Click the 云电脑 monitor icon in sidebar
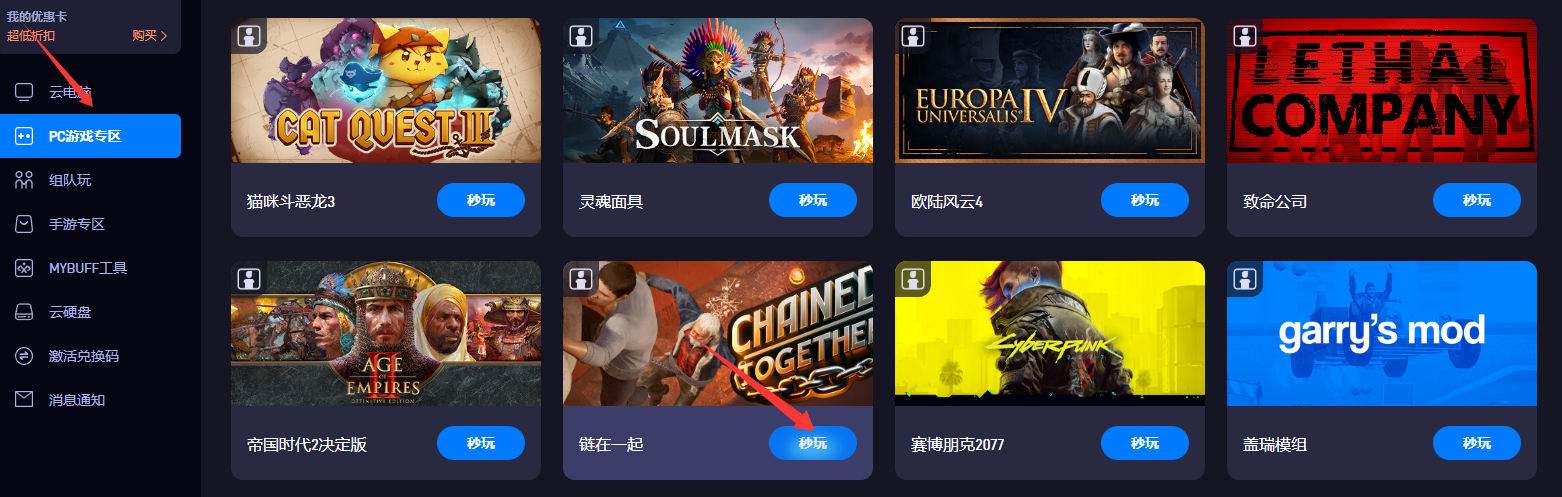This screenshot has height=497, width=1562. [24, 92]
